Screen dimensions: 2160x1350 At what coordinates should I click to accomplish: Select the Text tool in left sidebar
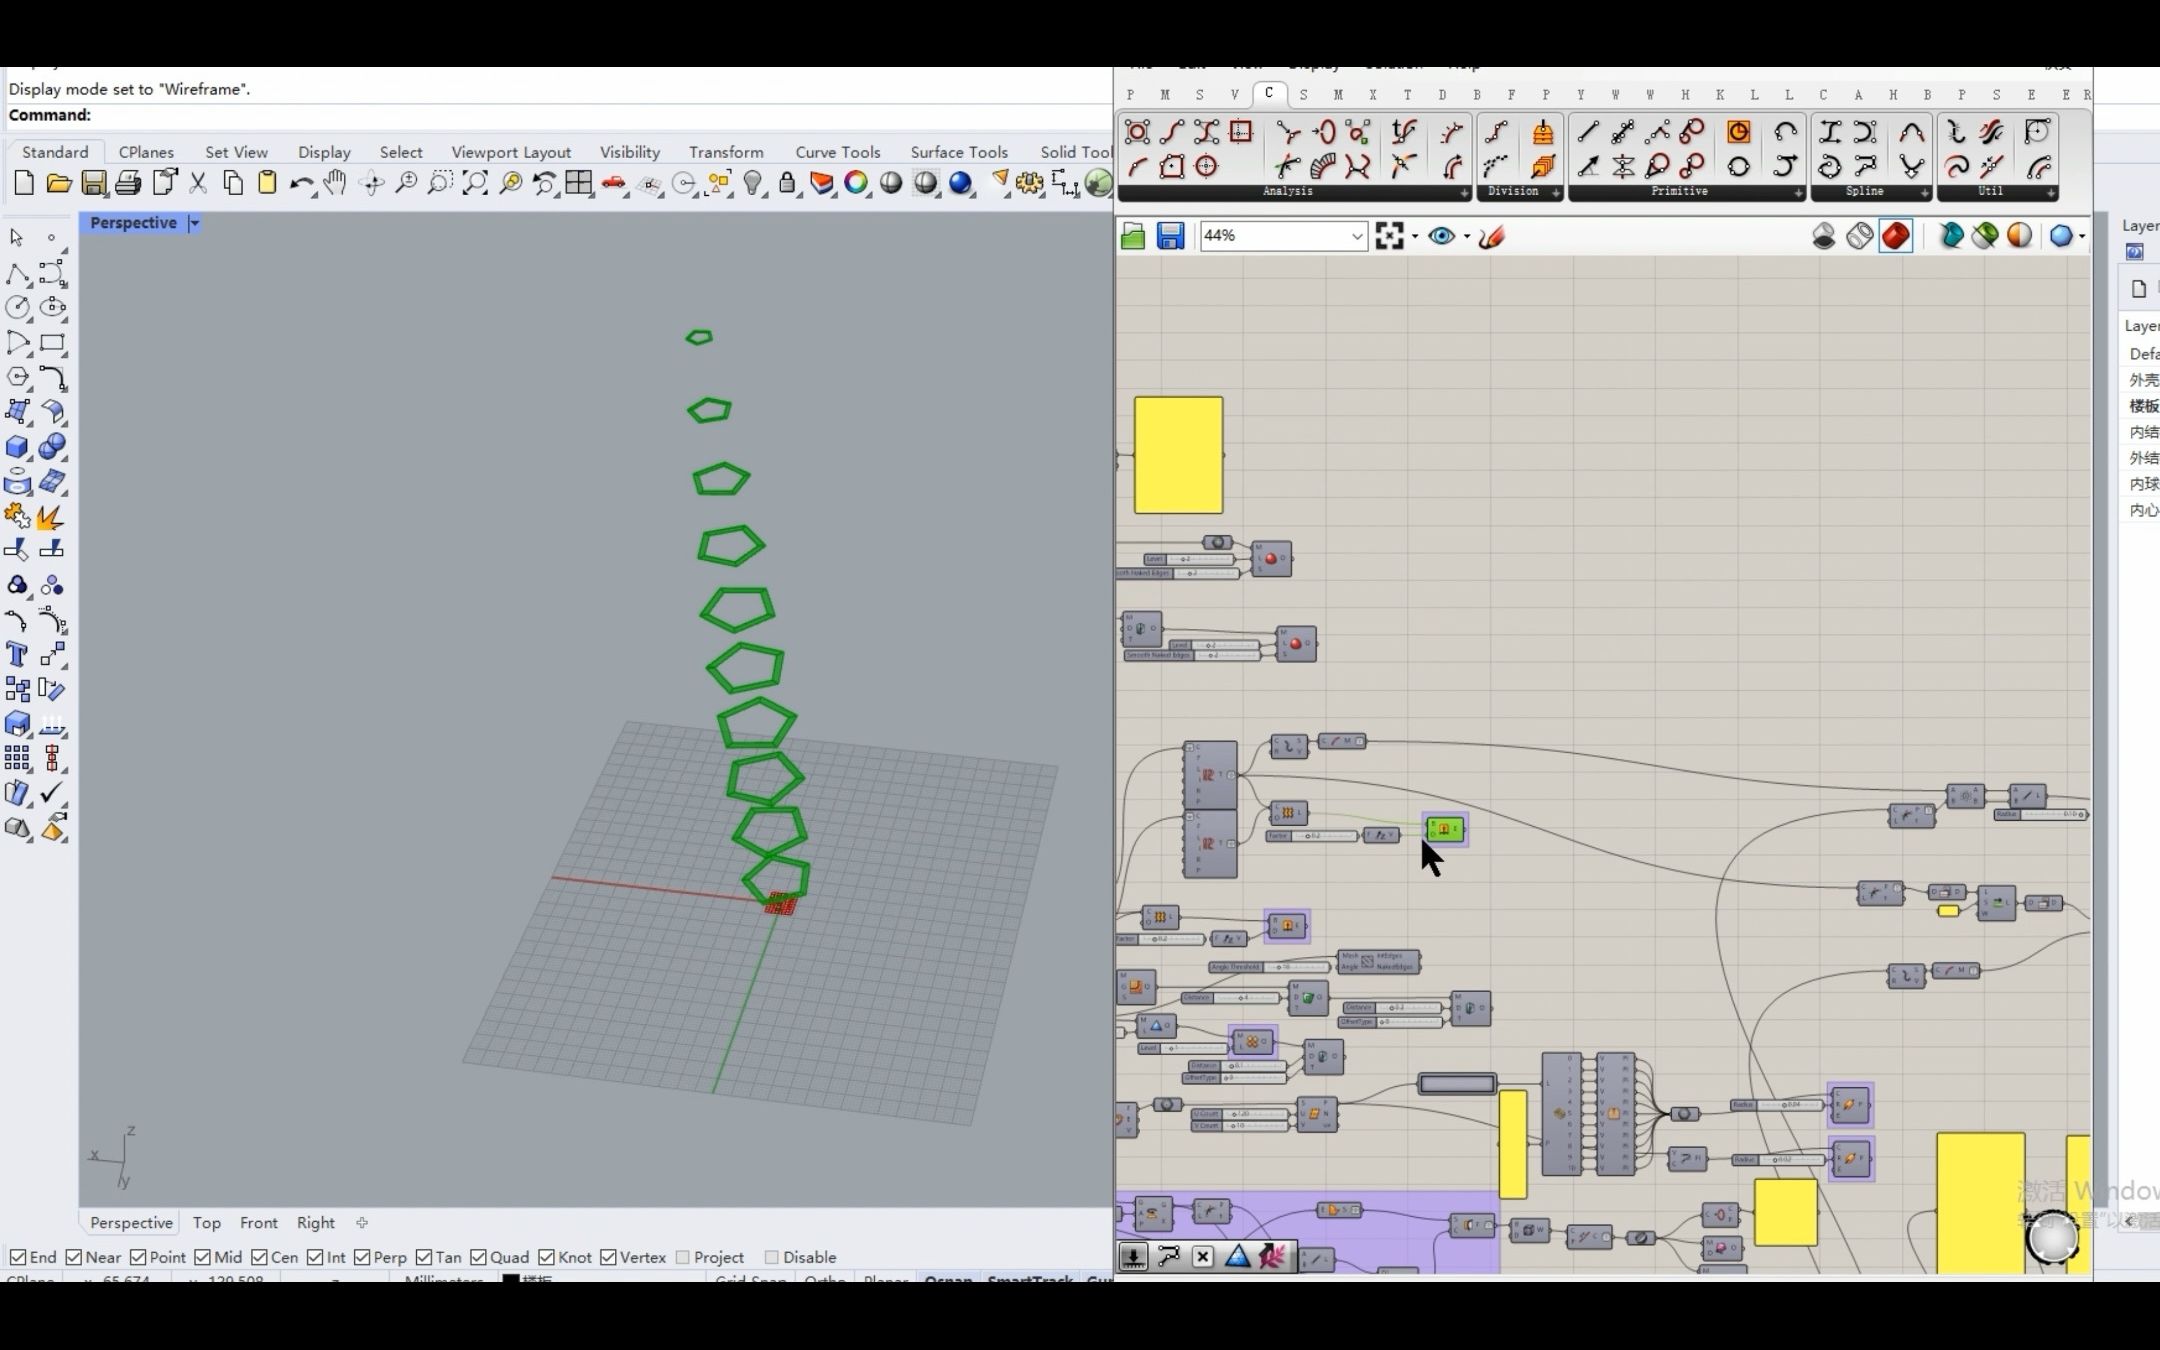point(17,655)
